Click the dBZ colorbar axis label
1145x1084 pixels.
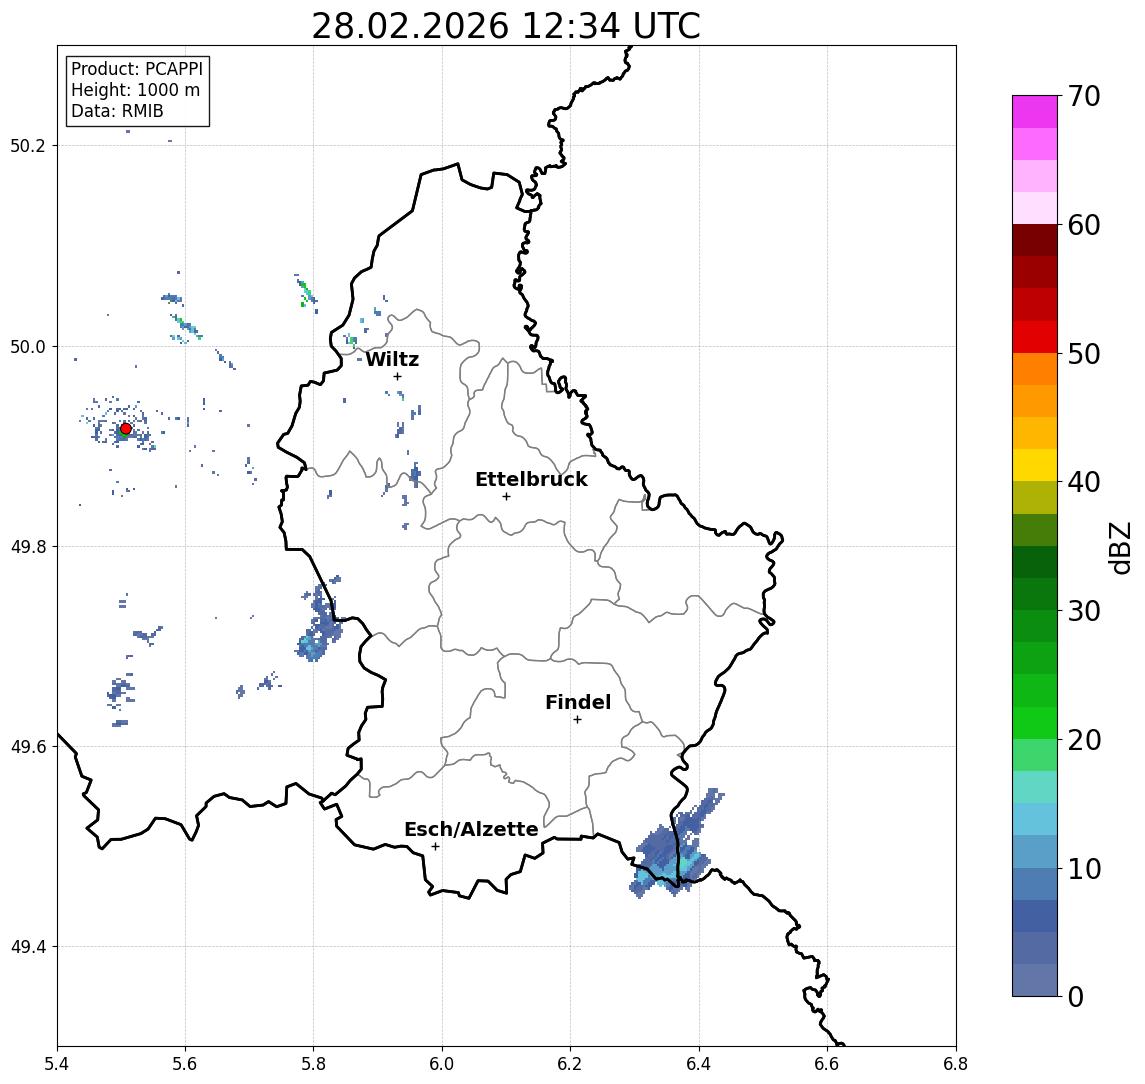pos(1120,547)
